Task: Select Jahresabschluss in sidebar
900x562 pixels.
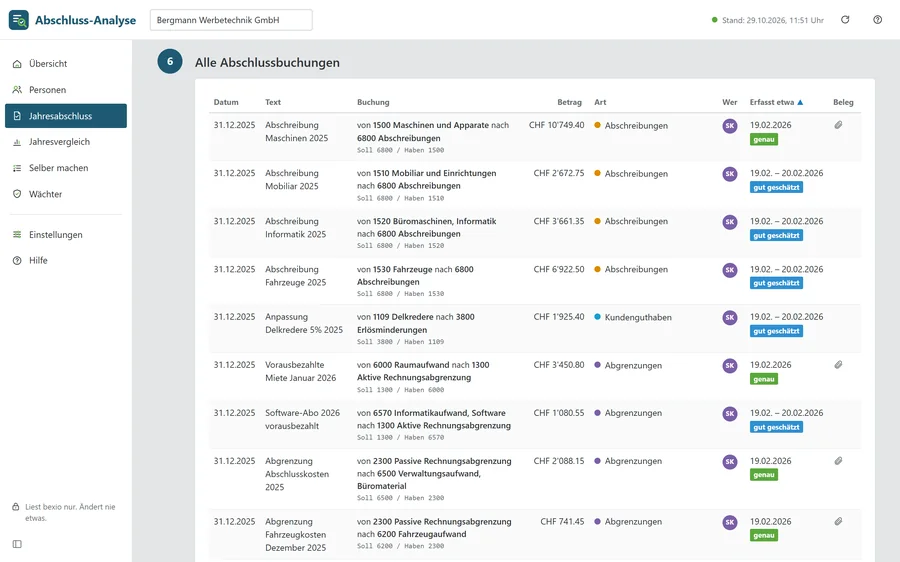Action: [x=66, y=116]
